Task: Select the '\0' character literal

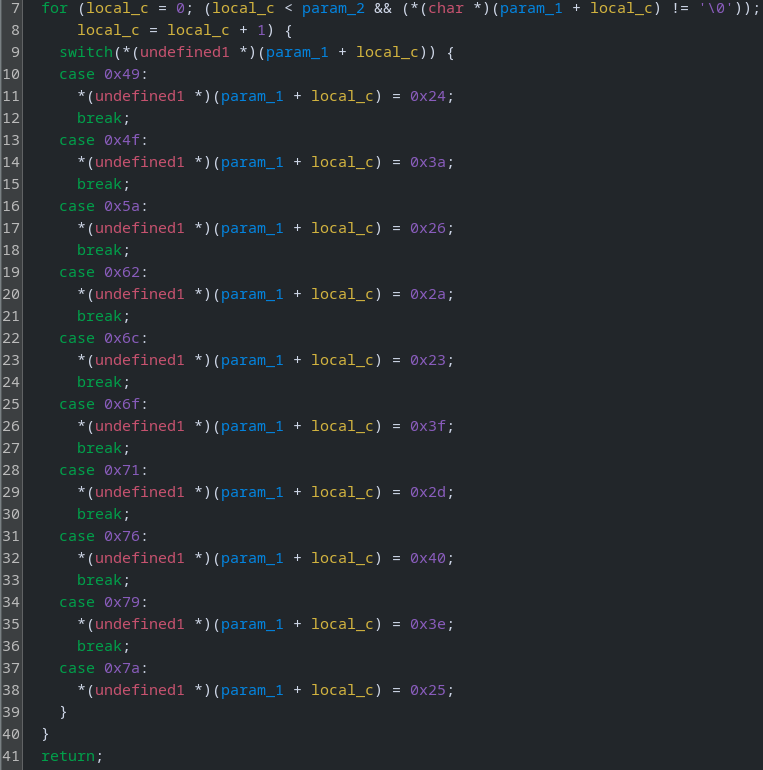Action: click(x=716, y=8)
